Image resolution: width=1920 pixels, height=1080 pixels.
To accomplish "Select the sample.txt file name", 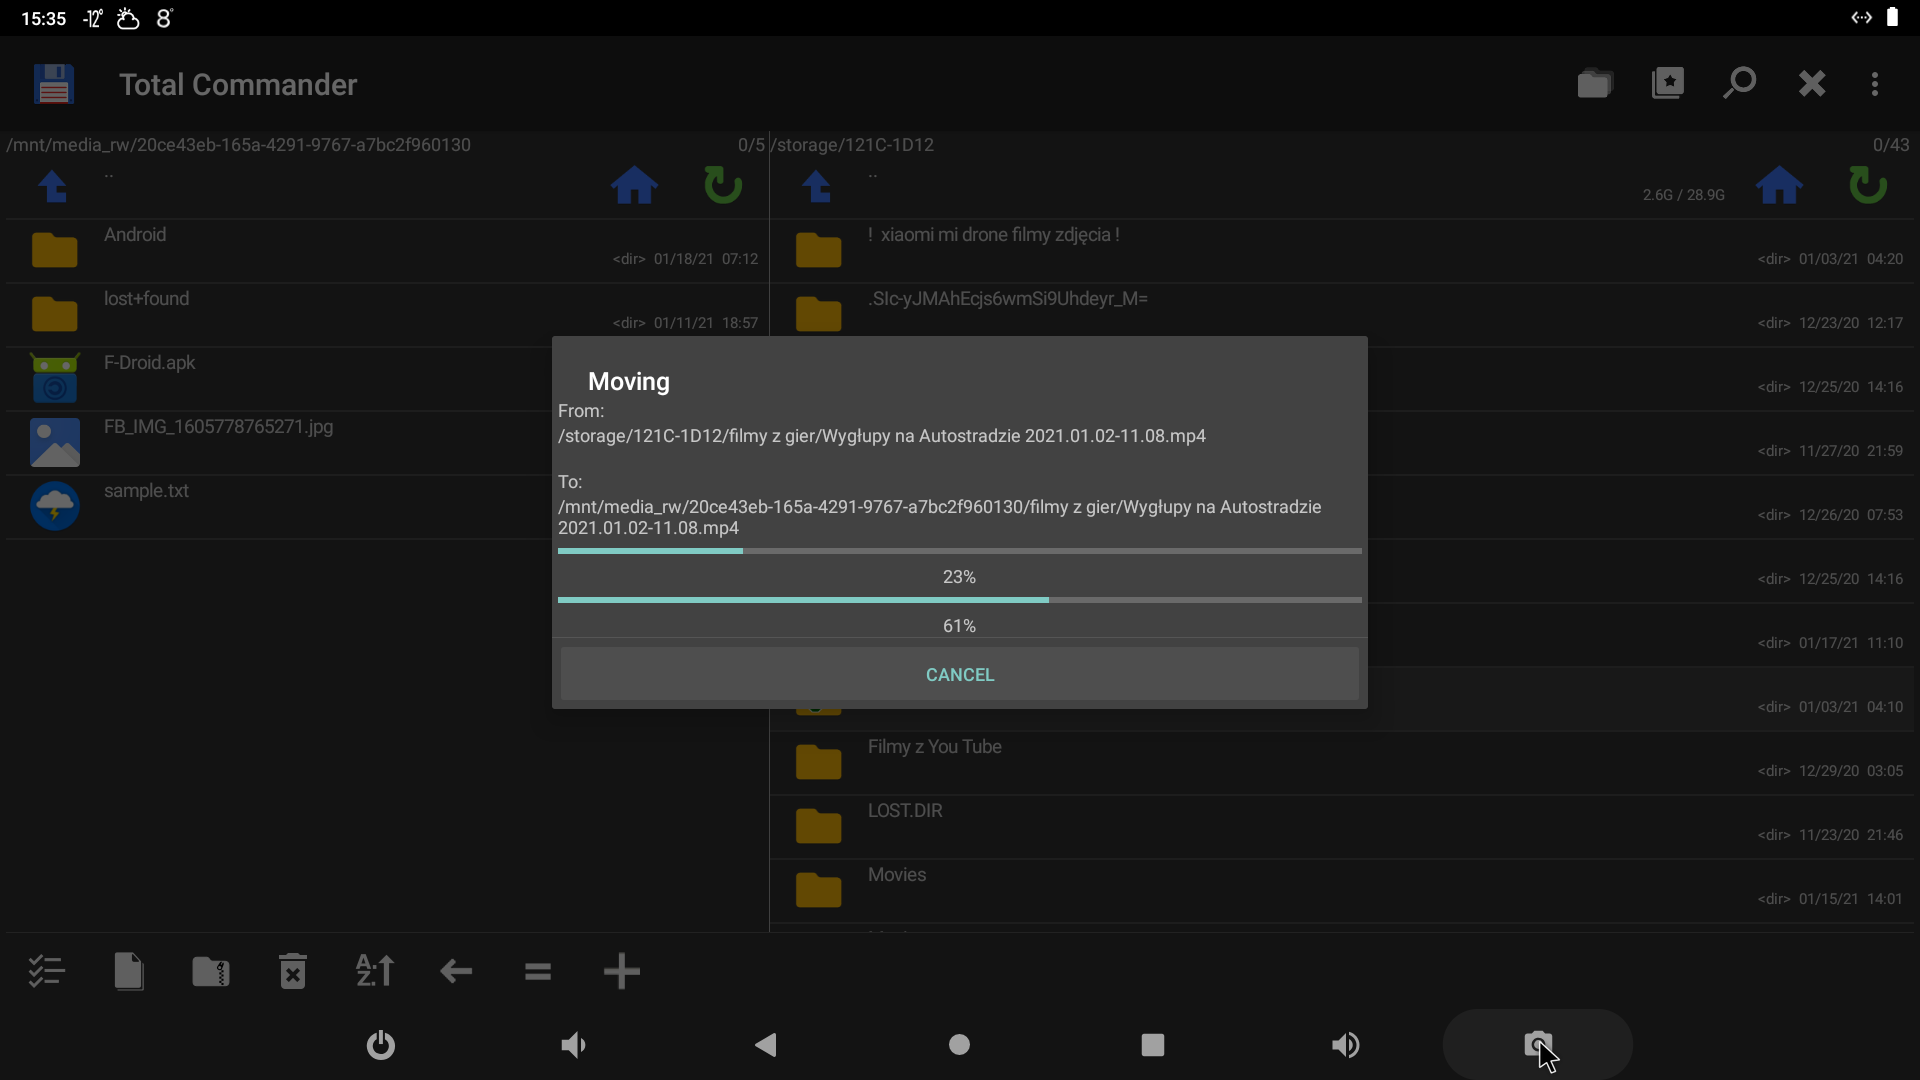I will (x=146, y=491).
